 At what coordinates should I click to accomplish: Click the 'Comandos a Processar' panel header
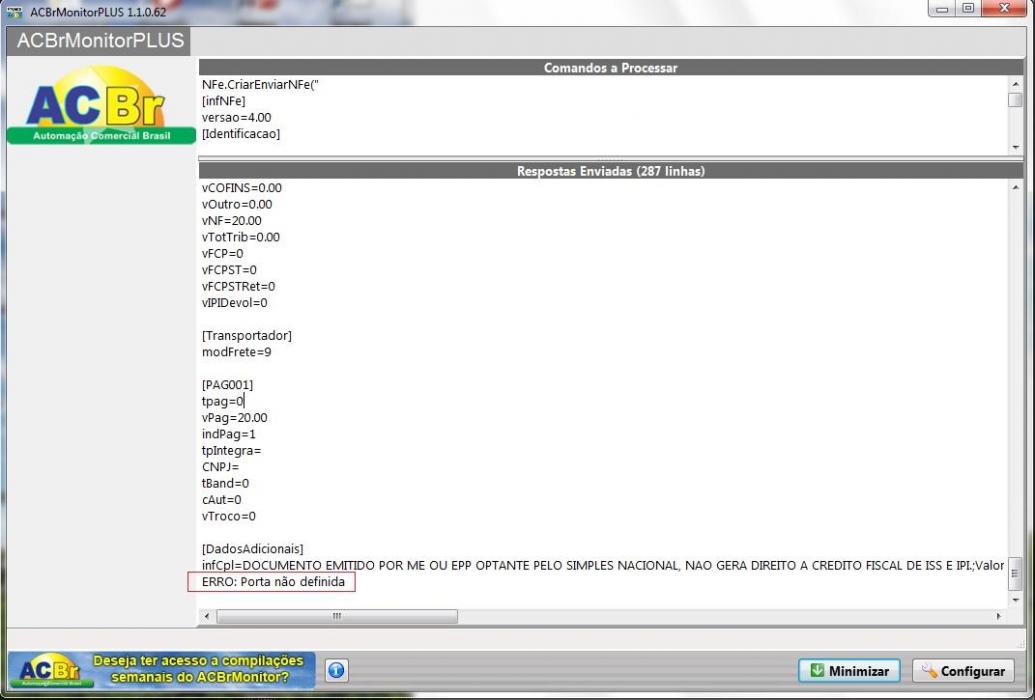click(611, 67)
